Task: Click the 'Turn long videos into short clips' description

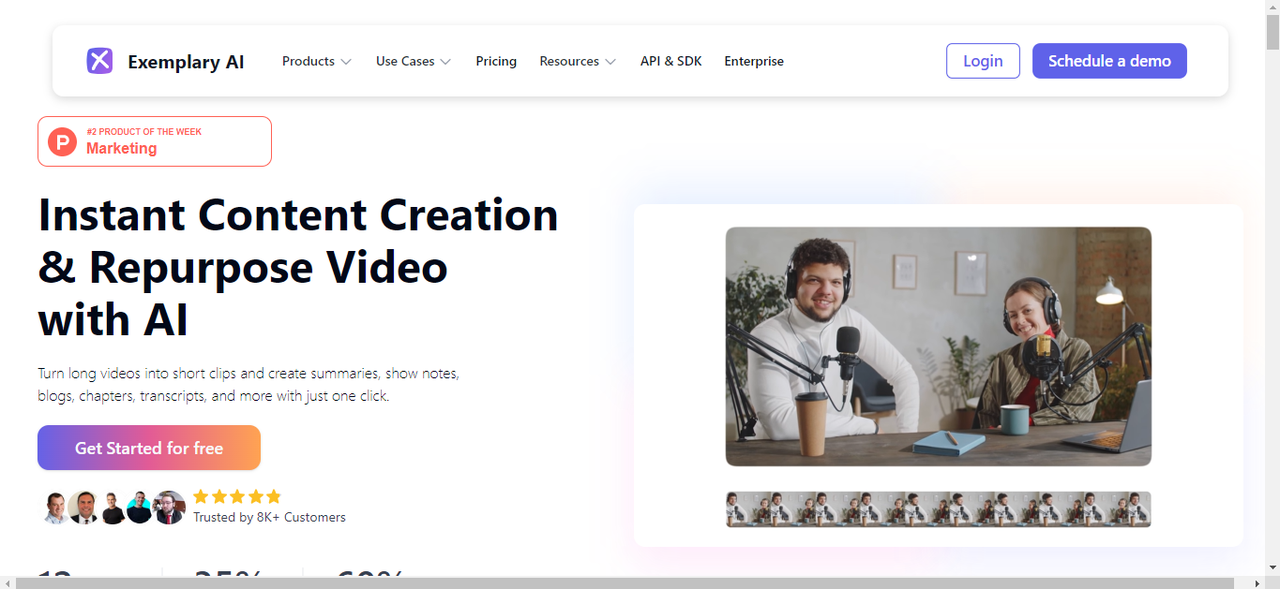Action: tap(248, 384)
